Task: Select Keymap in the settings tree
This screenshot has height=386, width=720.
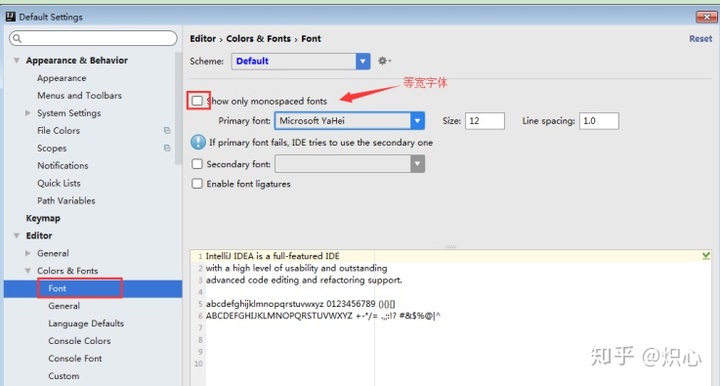Action: click(43, 218)
